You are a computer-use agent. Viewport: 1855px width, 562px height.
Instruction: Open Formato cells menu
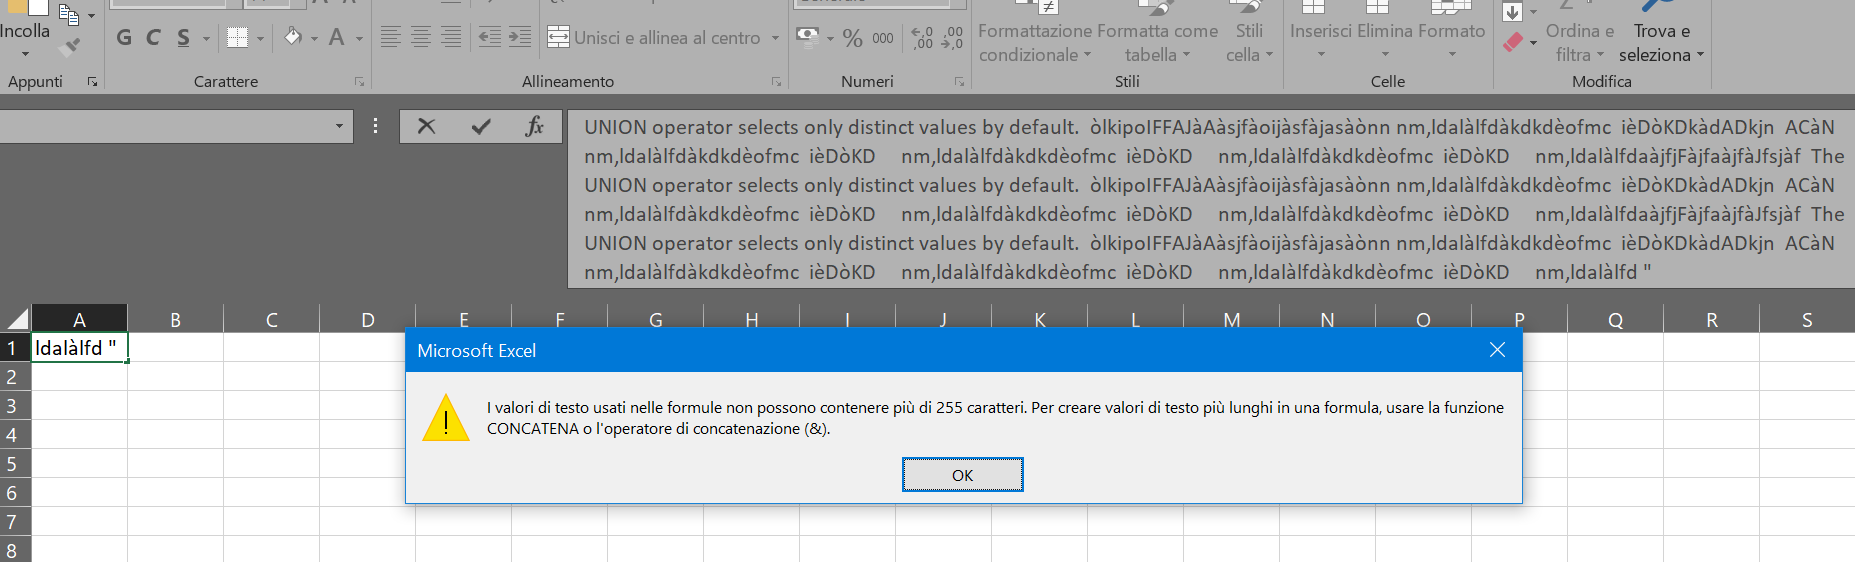click(x=1452, y=33)
